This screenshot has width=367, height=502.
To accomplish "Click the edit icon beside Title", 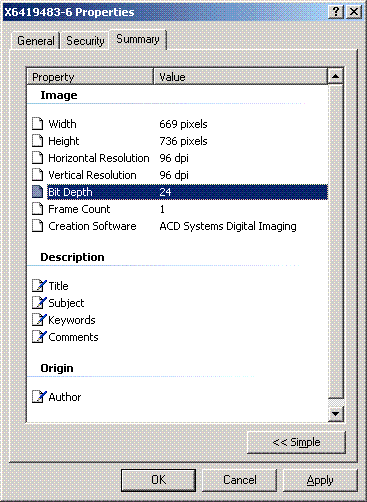I will pos(39,286).
